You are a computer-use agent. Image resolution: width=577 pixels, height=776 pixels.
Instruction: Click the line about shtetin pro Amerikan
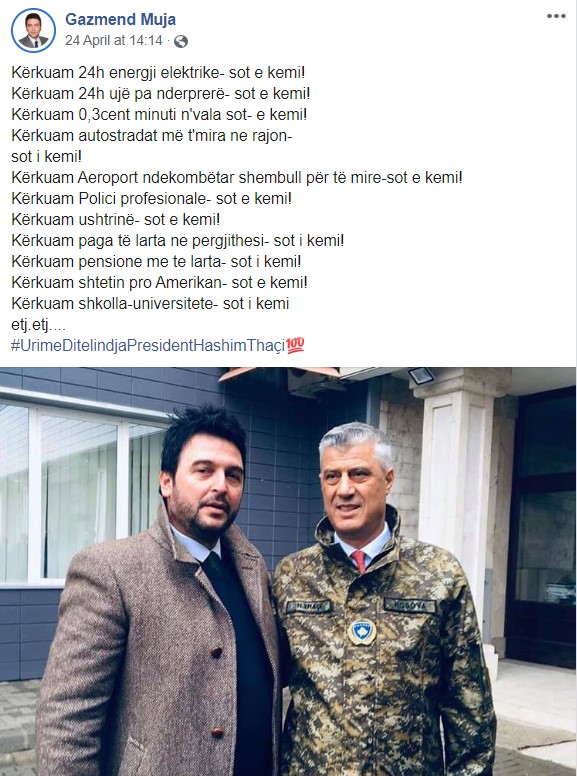(x=159, y=283)
